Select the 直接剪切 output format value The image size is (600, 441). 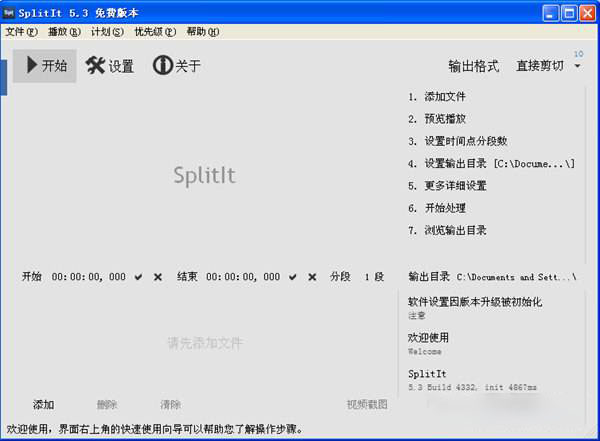[540, 66]
